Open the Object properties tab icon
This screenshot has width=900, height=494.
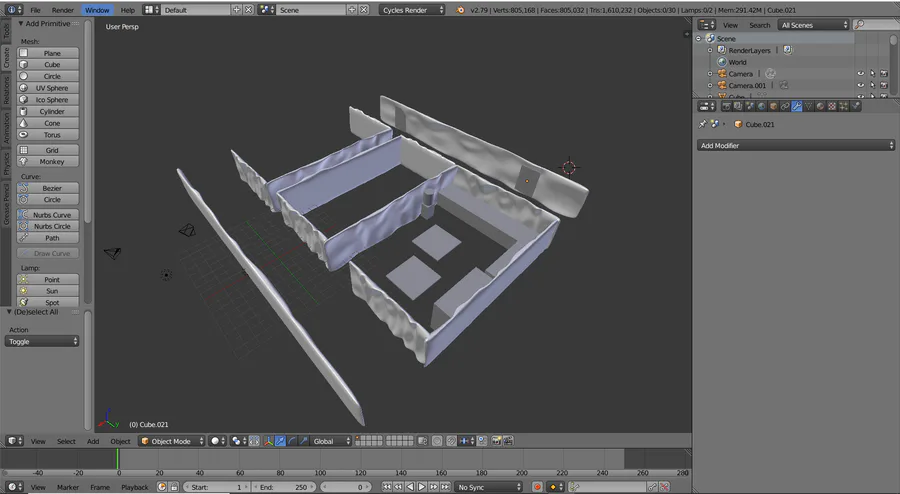(773, 106)
